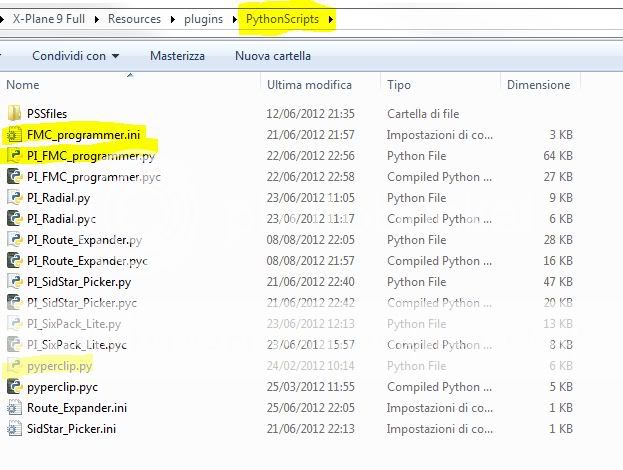This screenshot has width=623, height=470.
Task: Expand the arrow after Resources breadcrumb
Action: tap(172, 19)
